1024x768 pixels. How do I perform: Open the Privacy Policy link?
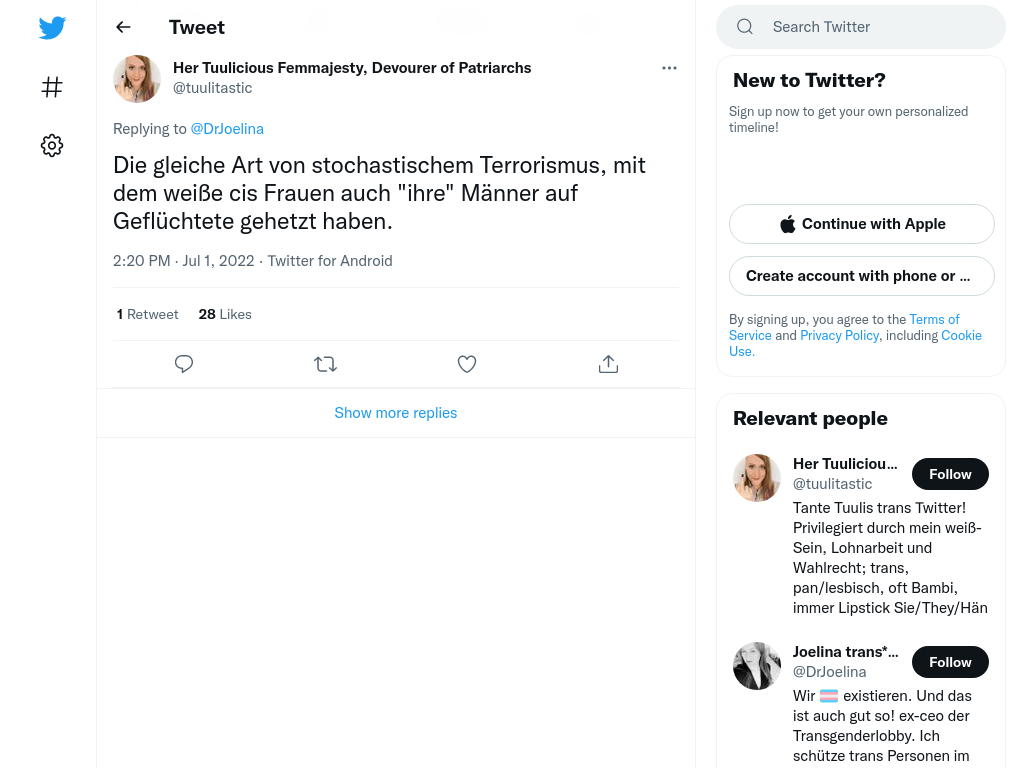(x=839, y=336)
